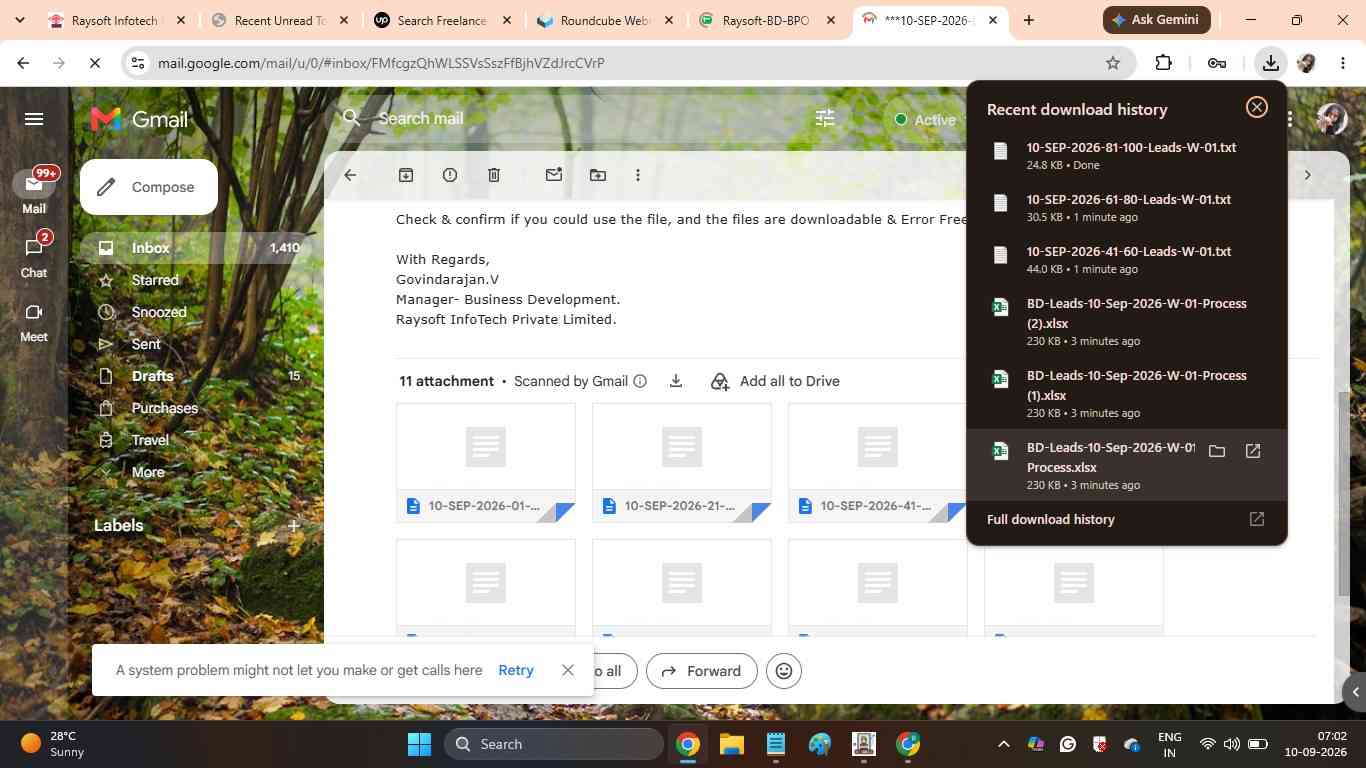Open Move to folder icon

(x=598, y=175)
